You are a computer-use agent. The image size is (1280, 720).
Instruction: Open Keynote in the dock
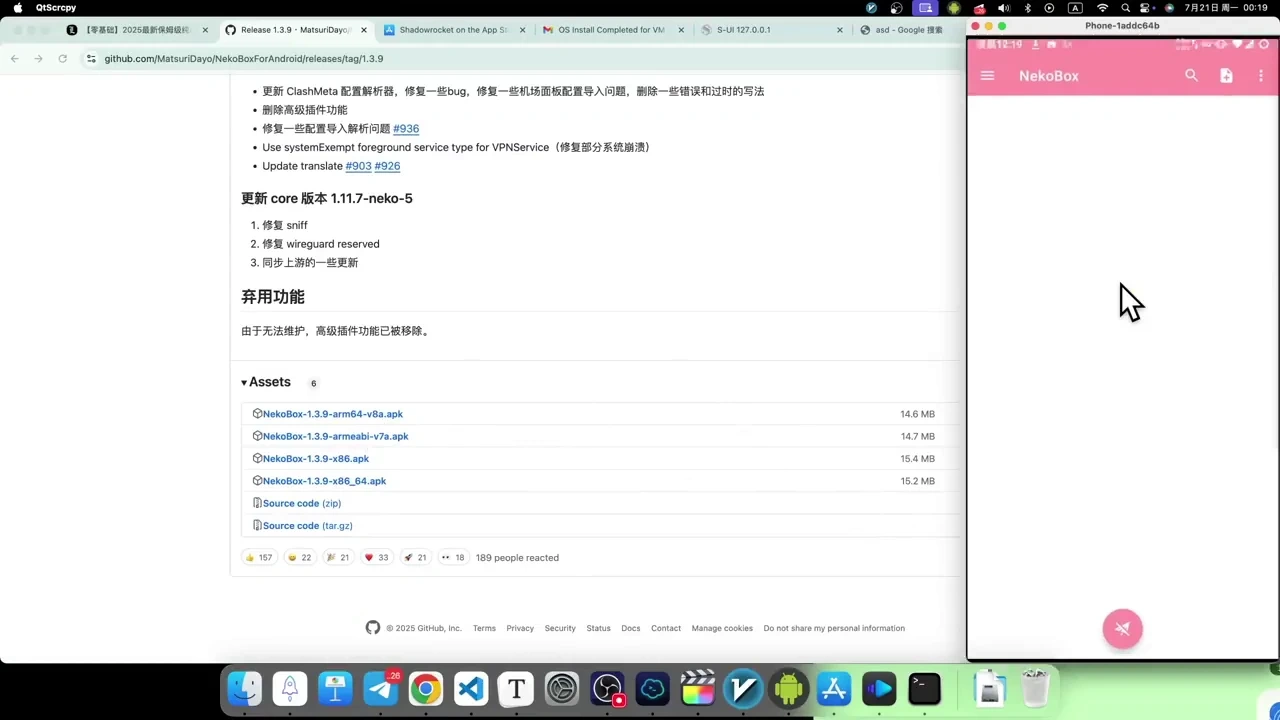coord(335,689)
